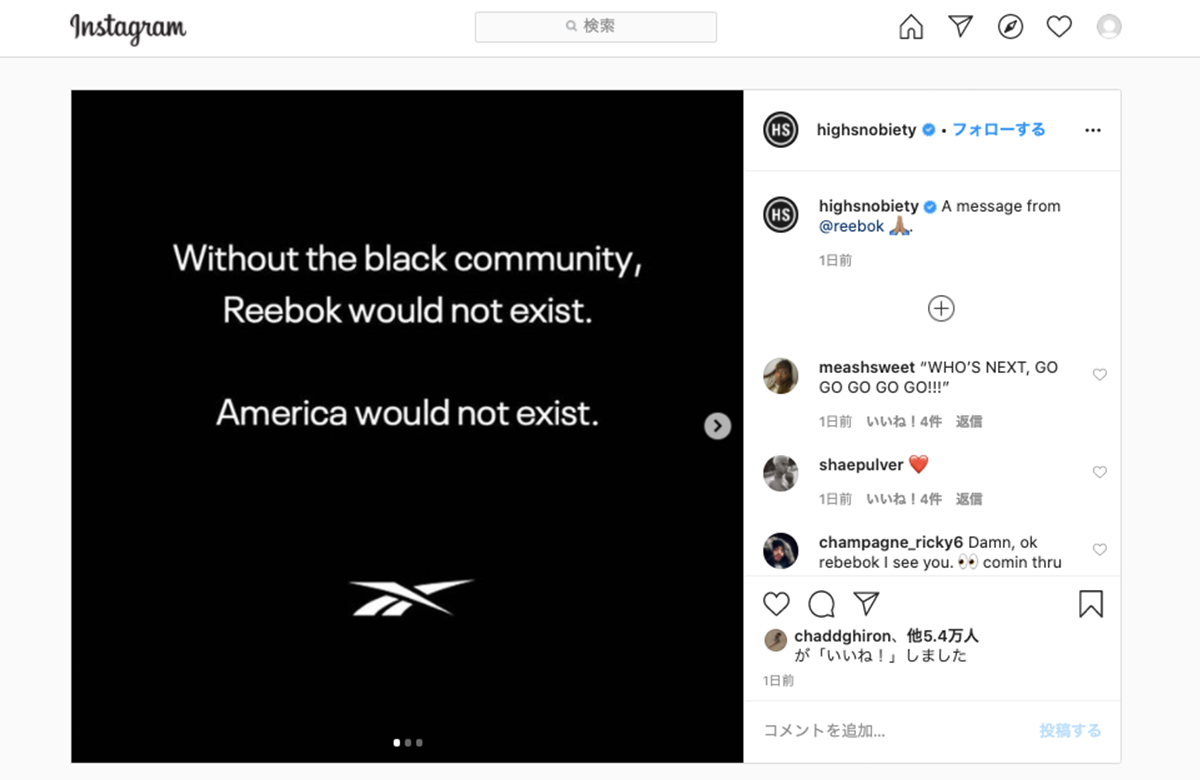The image size is (1200, 780).
Task: Load more comments with plus button
Action: coord(941,308)
